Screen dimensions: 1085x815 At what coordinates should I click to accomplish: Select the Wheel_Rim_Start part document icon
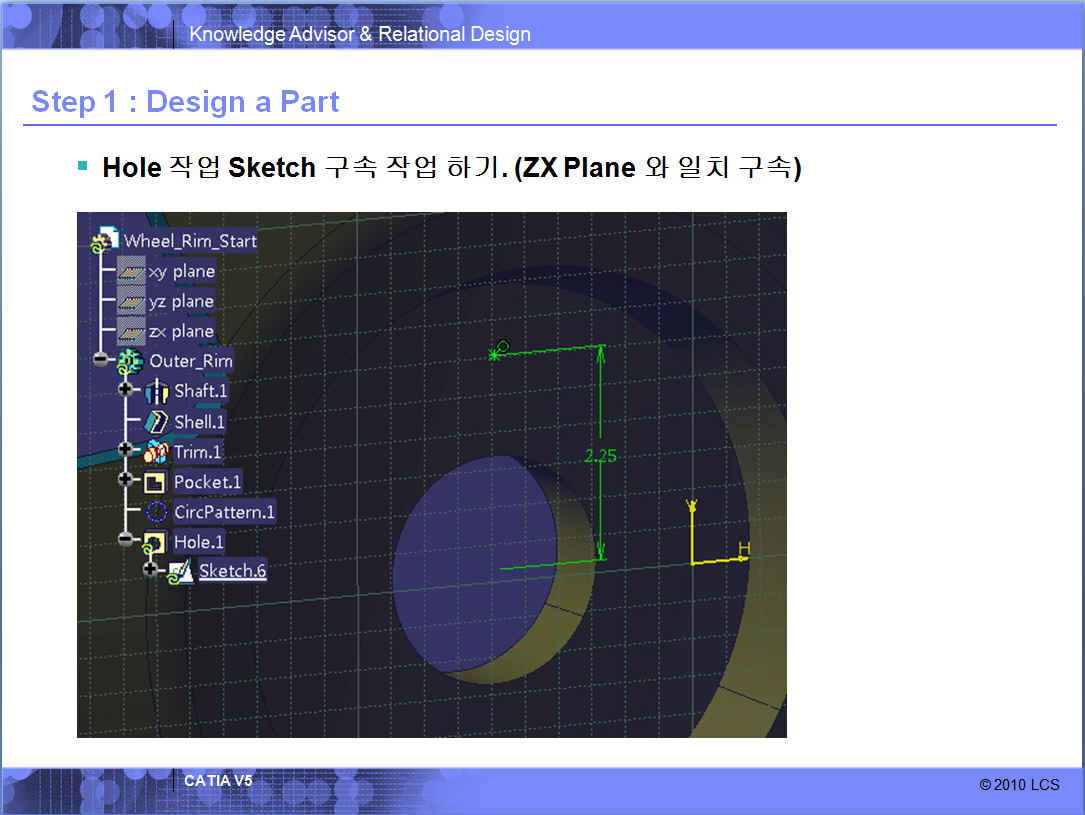(103, 241)
